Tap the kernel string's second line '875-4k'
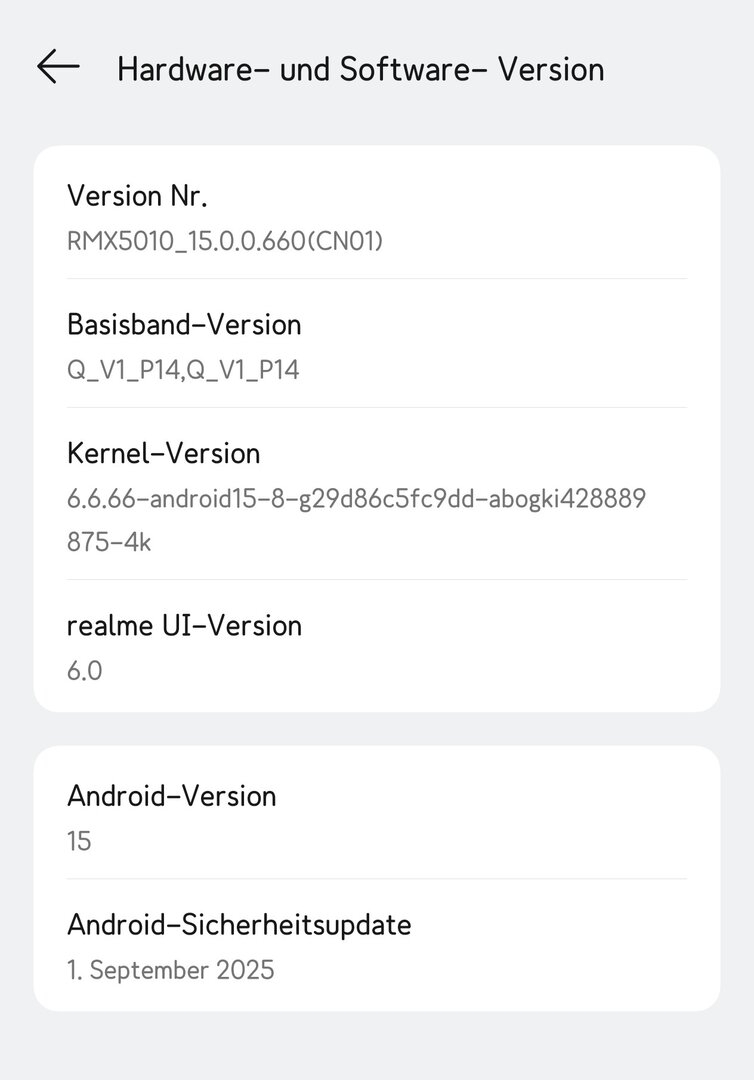Screen dimensions: 754x1080 pos(109,542)
